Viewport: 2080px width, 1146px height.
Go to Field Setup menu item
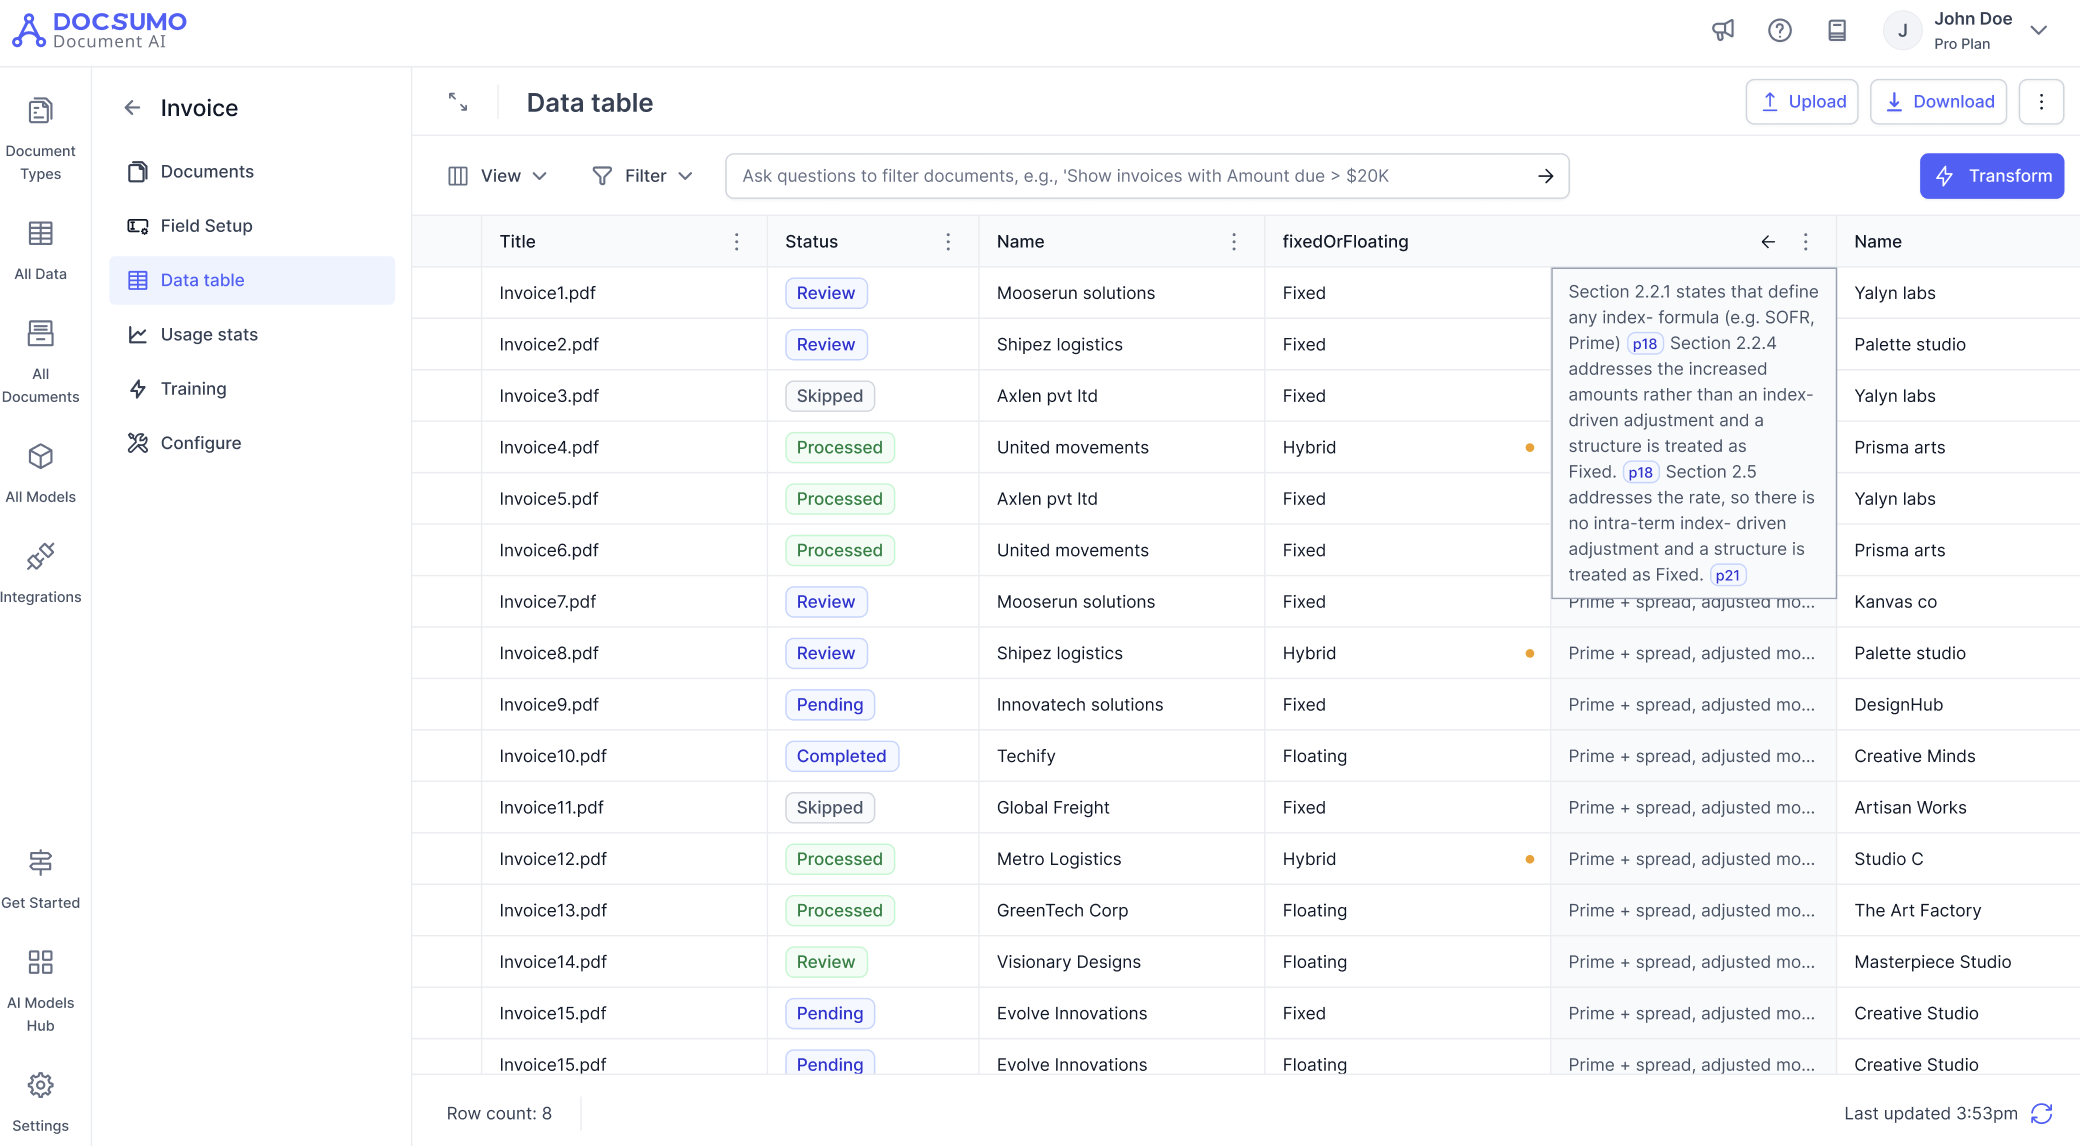coord(206,226)
